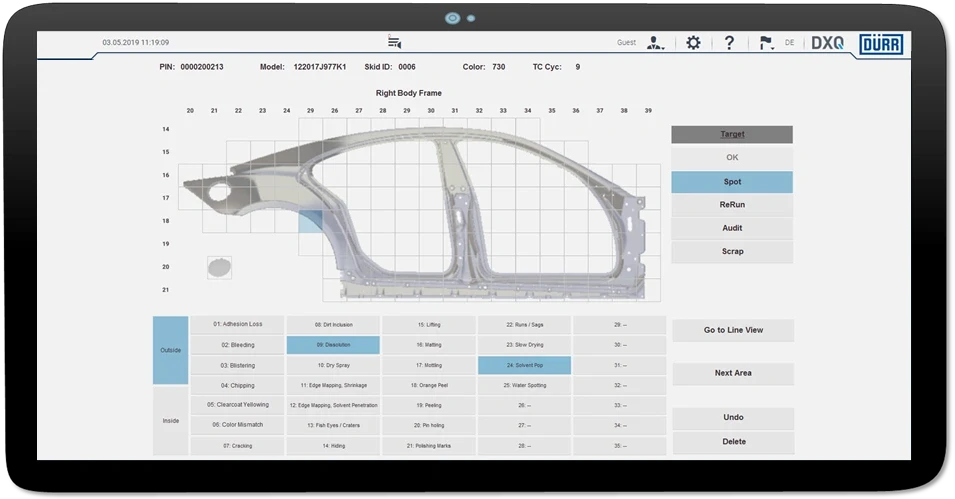Image resolution: width=955 pixels, height=499 pixels.
Task: Choose the Spot repair option
Action: [732, 182]
